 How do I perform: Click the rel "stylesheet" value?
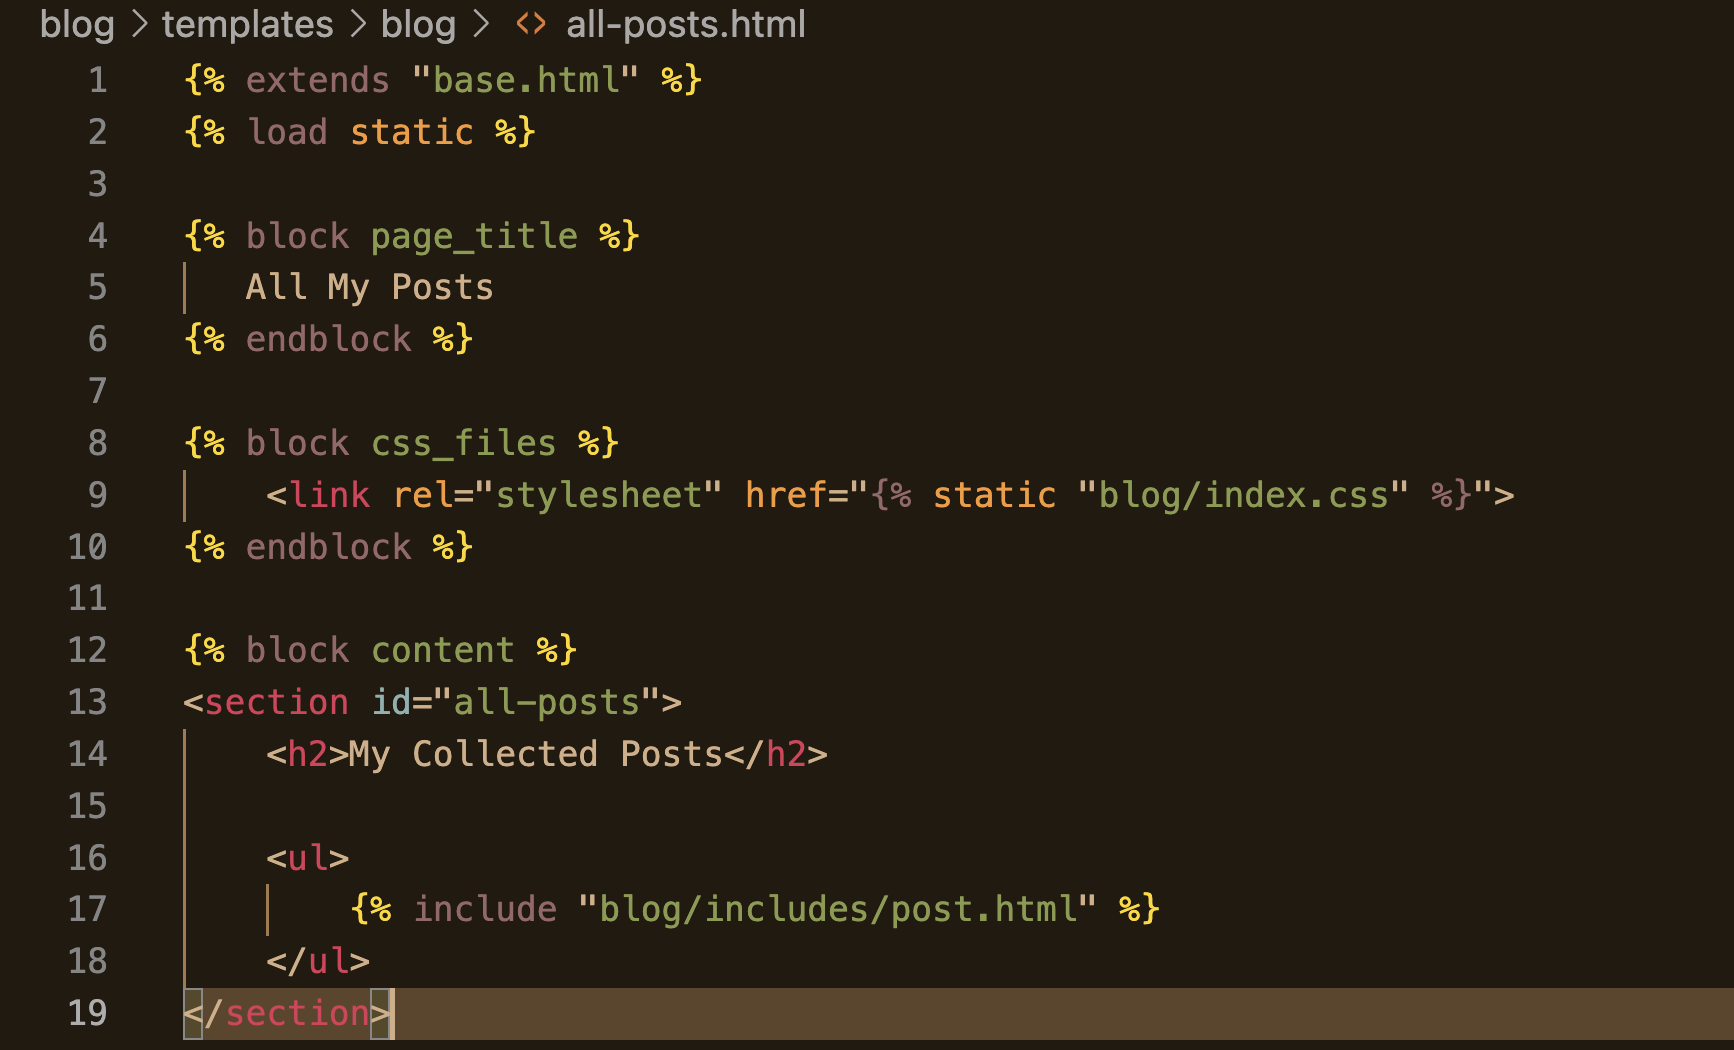click(x=598, y=495)
